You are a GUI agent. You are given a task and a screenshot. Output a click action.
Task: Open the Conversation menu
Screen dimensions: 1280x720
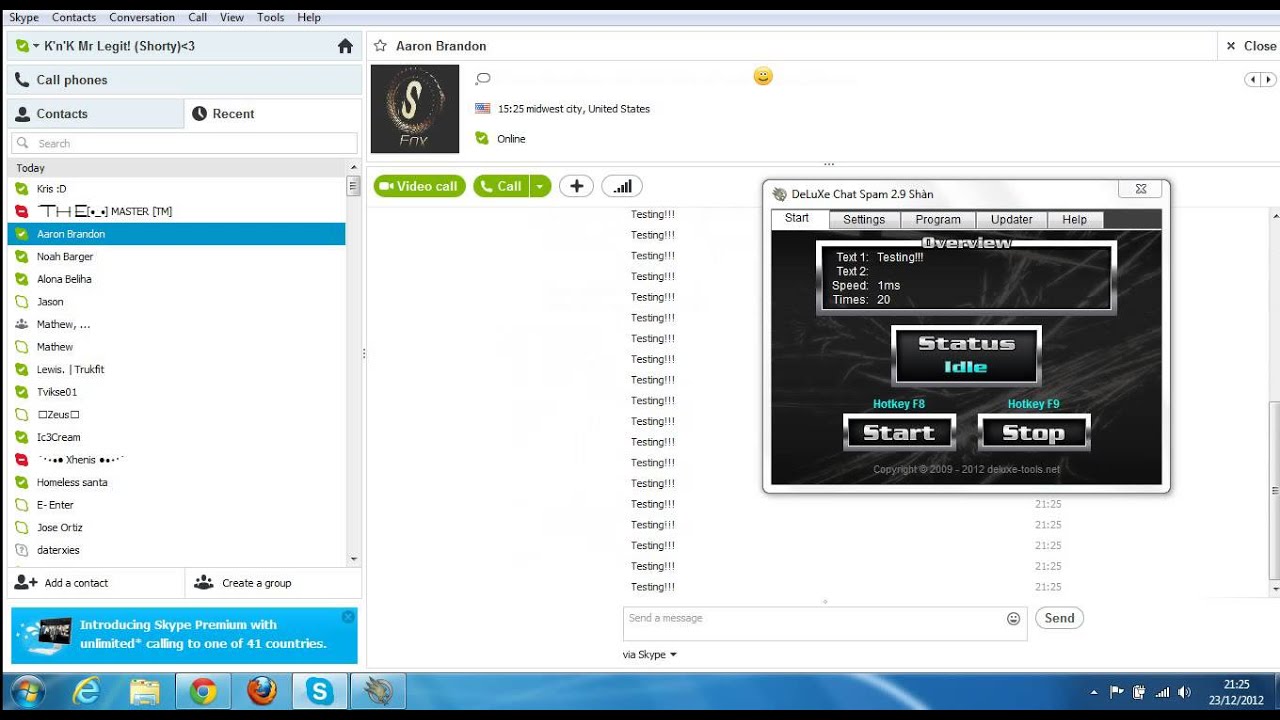coord(142,17)
